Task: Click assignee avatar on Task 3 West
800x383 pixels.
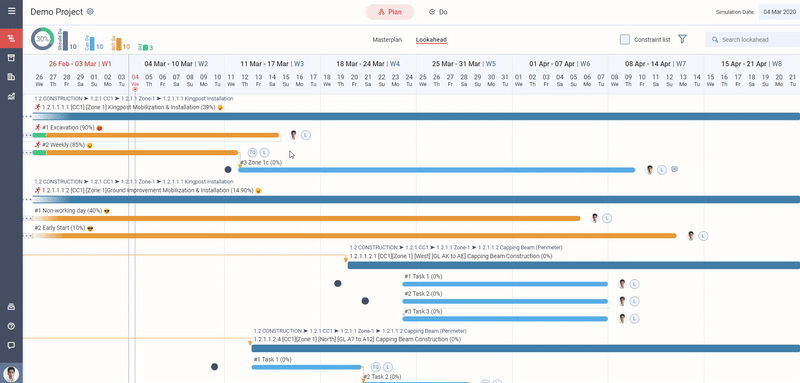Action: point(622,319)
